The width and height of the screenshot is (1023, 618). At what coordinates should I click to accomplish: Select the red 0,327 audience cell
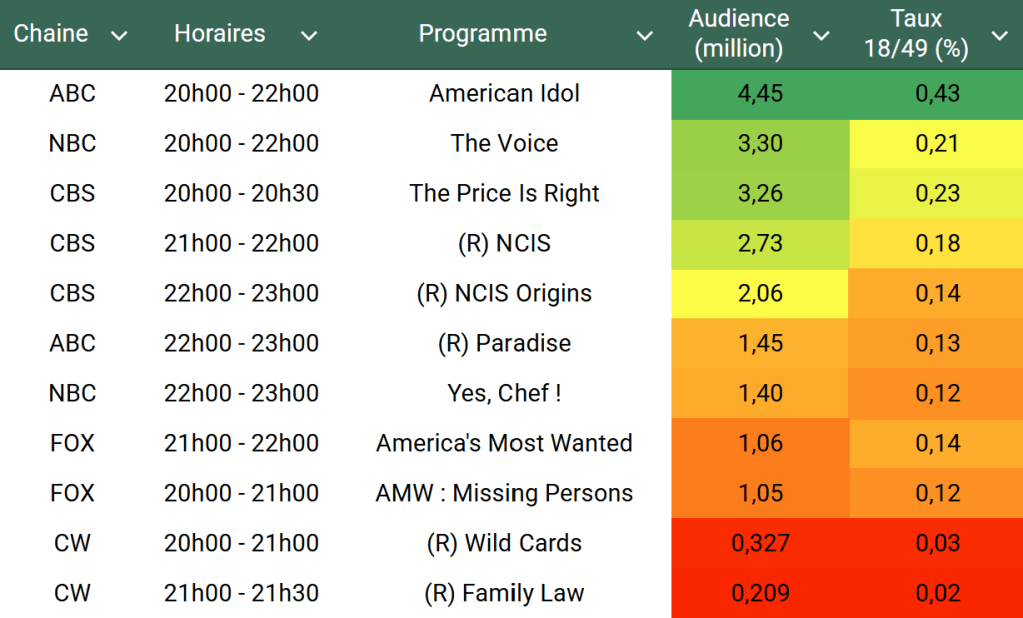click(x=760, y=544)
